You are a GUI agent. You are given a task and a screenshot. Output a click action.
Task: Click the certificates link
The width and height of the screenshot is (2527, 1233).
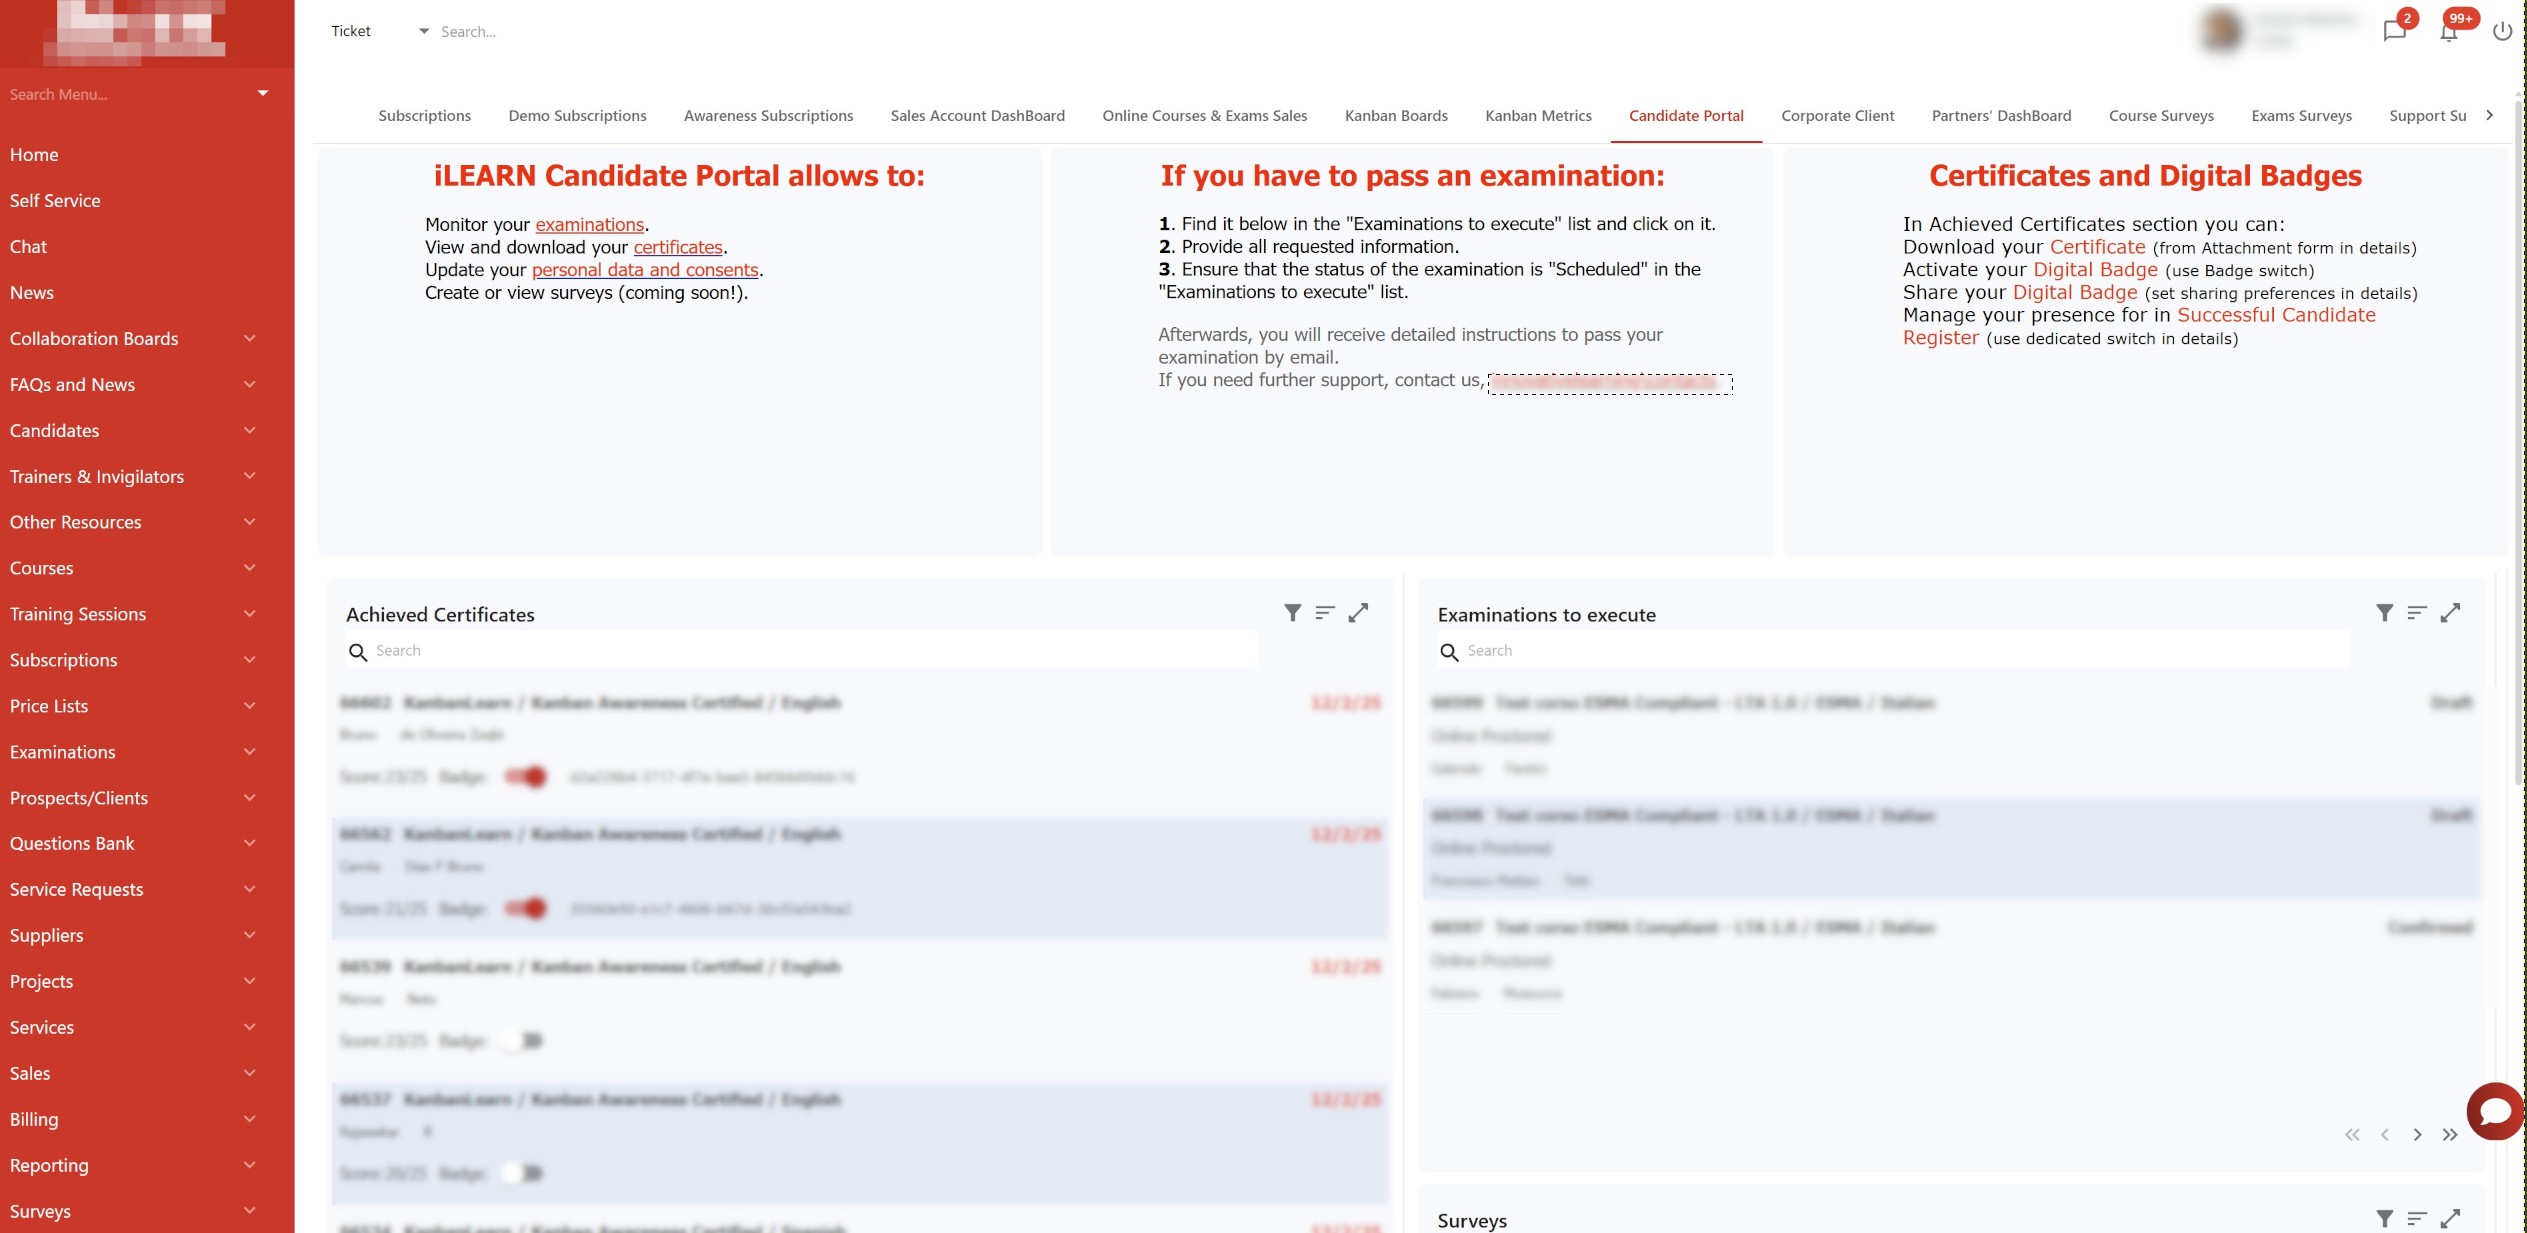[678, 247]
